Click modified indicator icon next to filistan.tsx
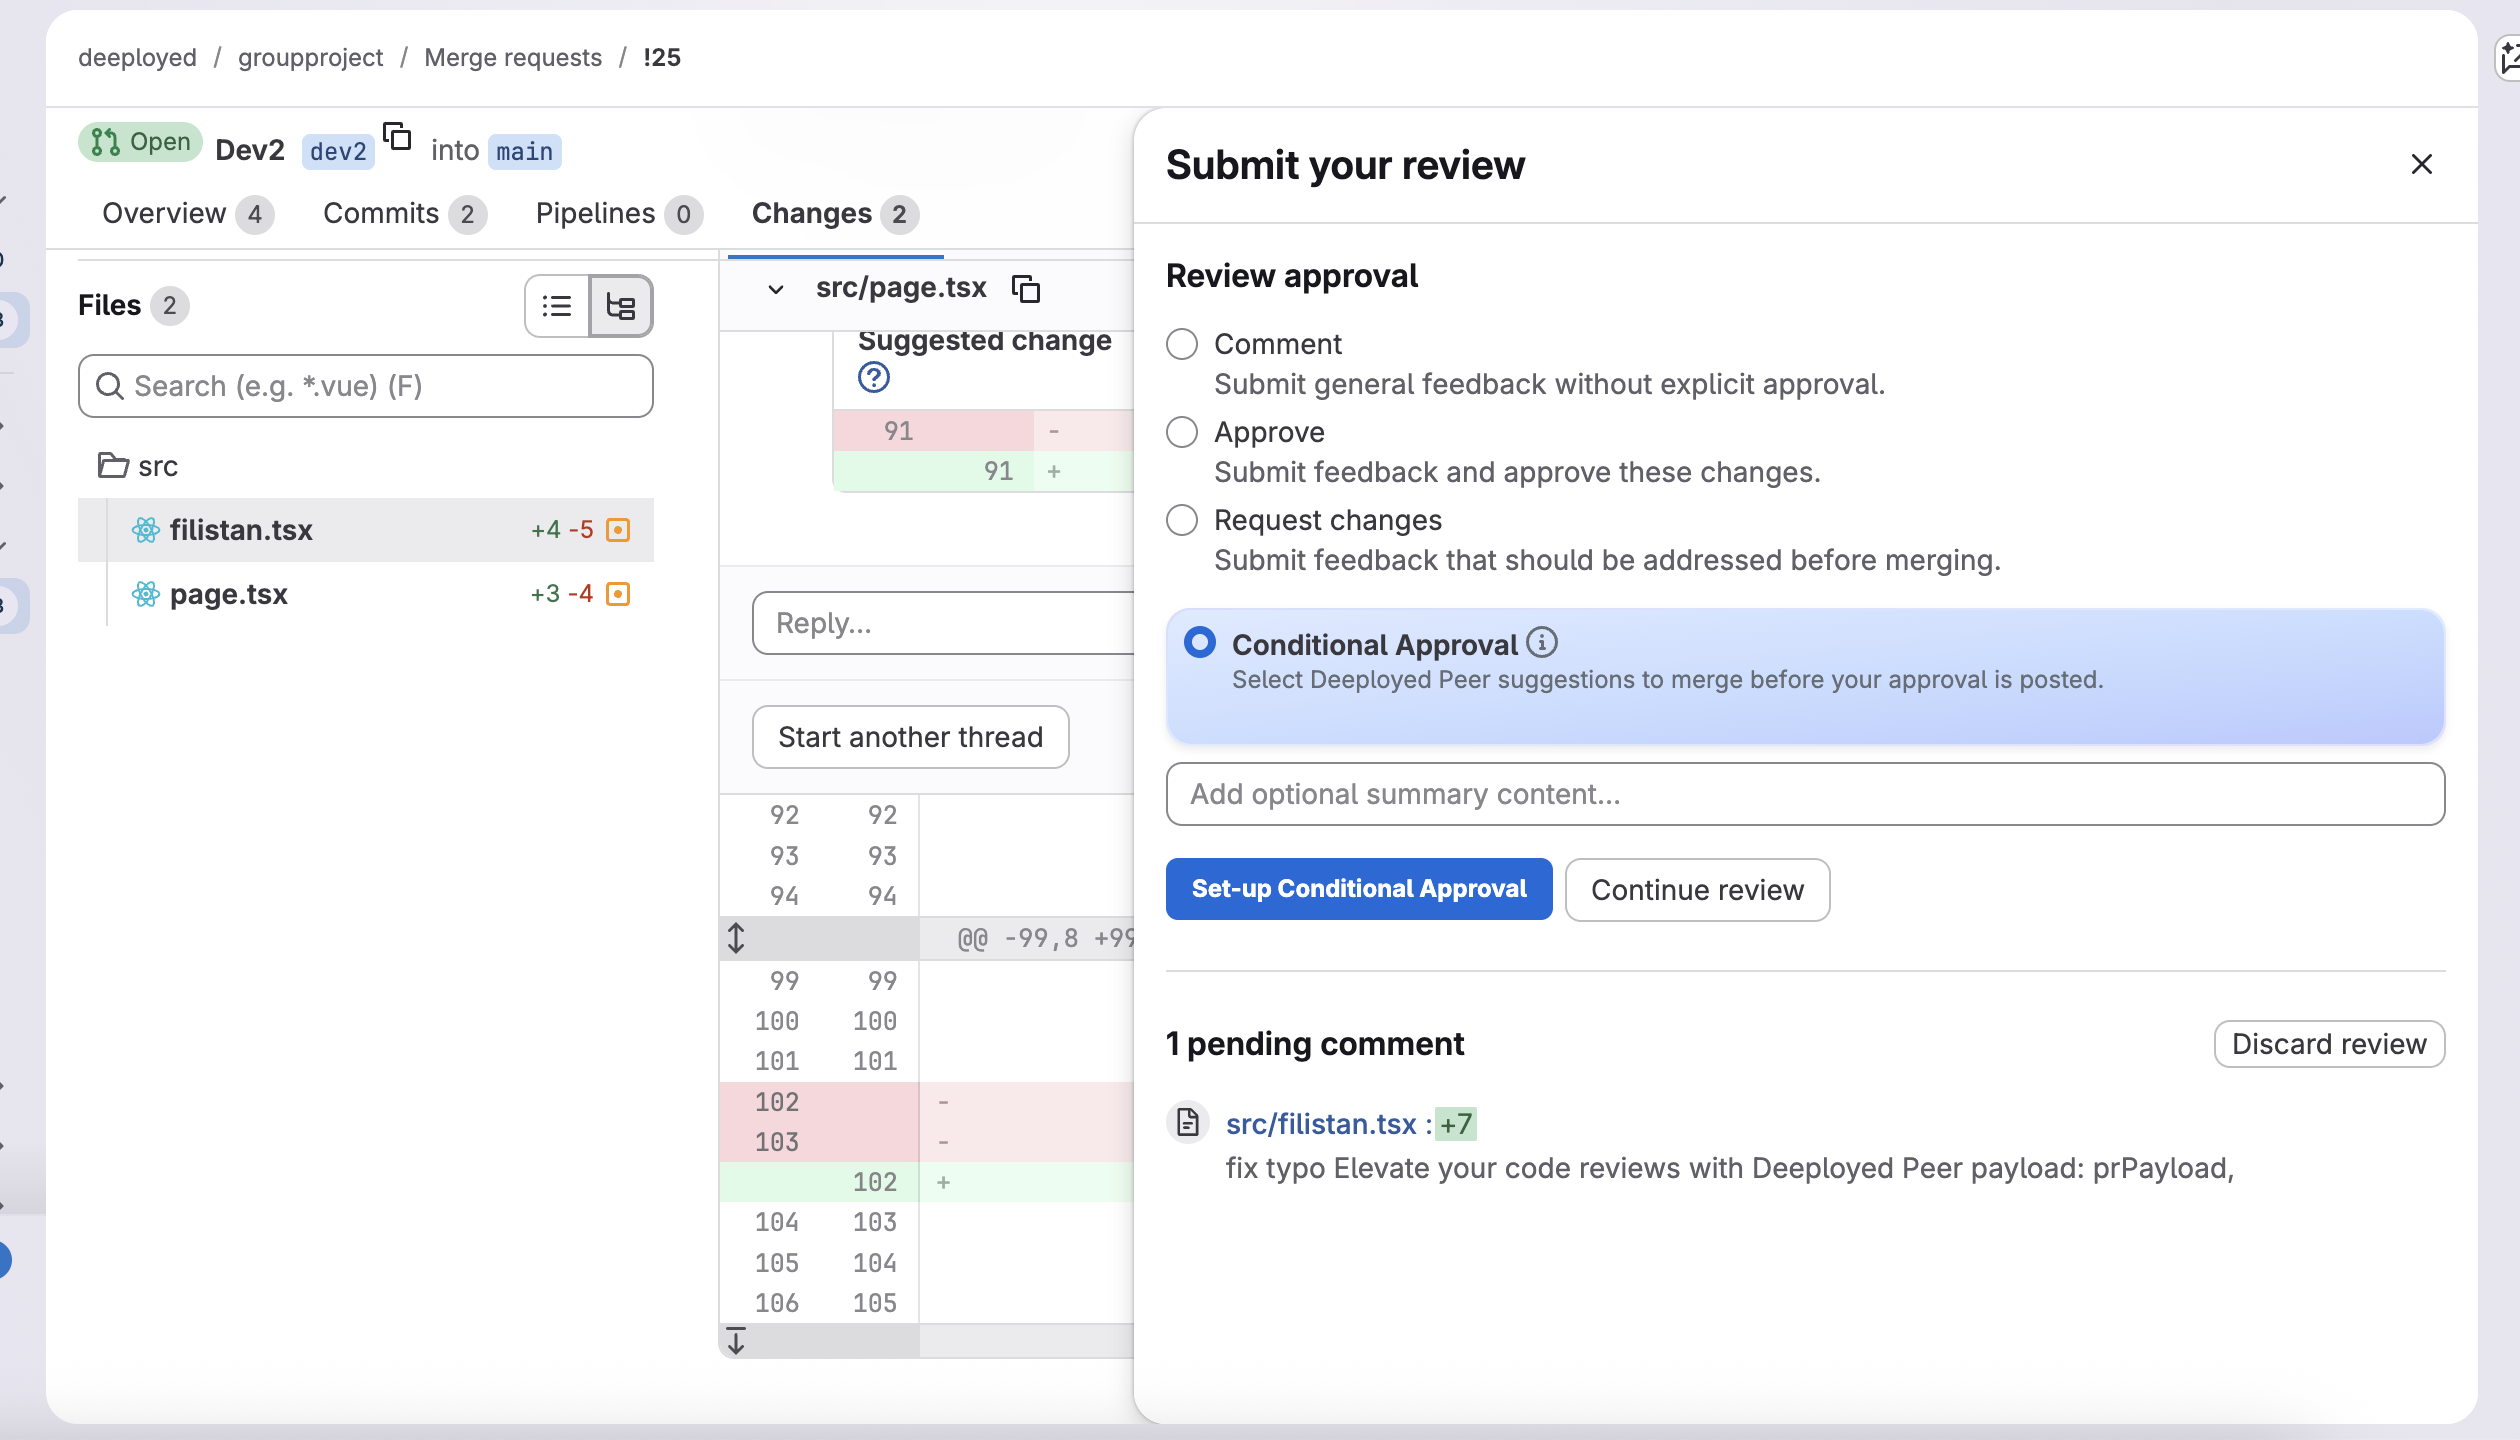The image size is (2520, 1440). click(619, 530)
